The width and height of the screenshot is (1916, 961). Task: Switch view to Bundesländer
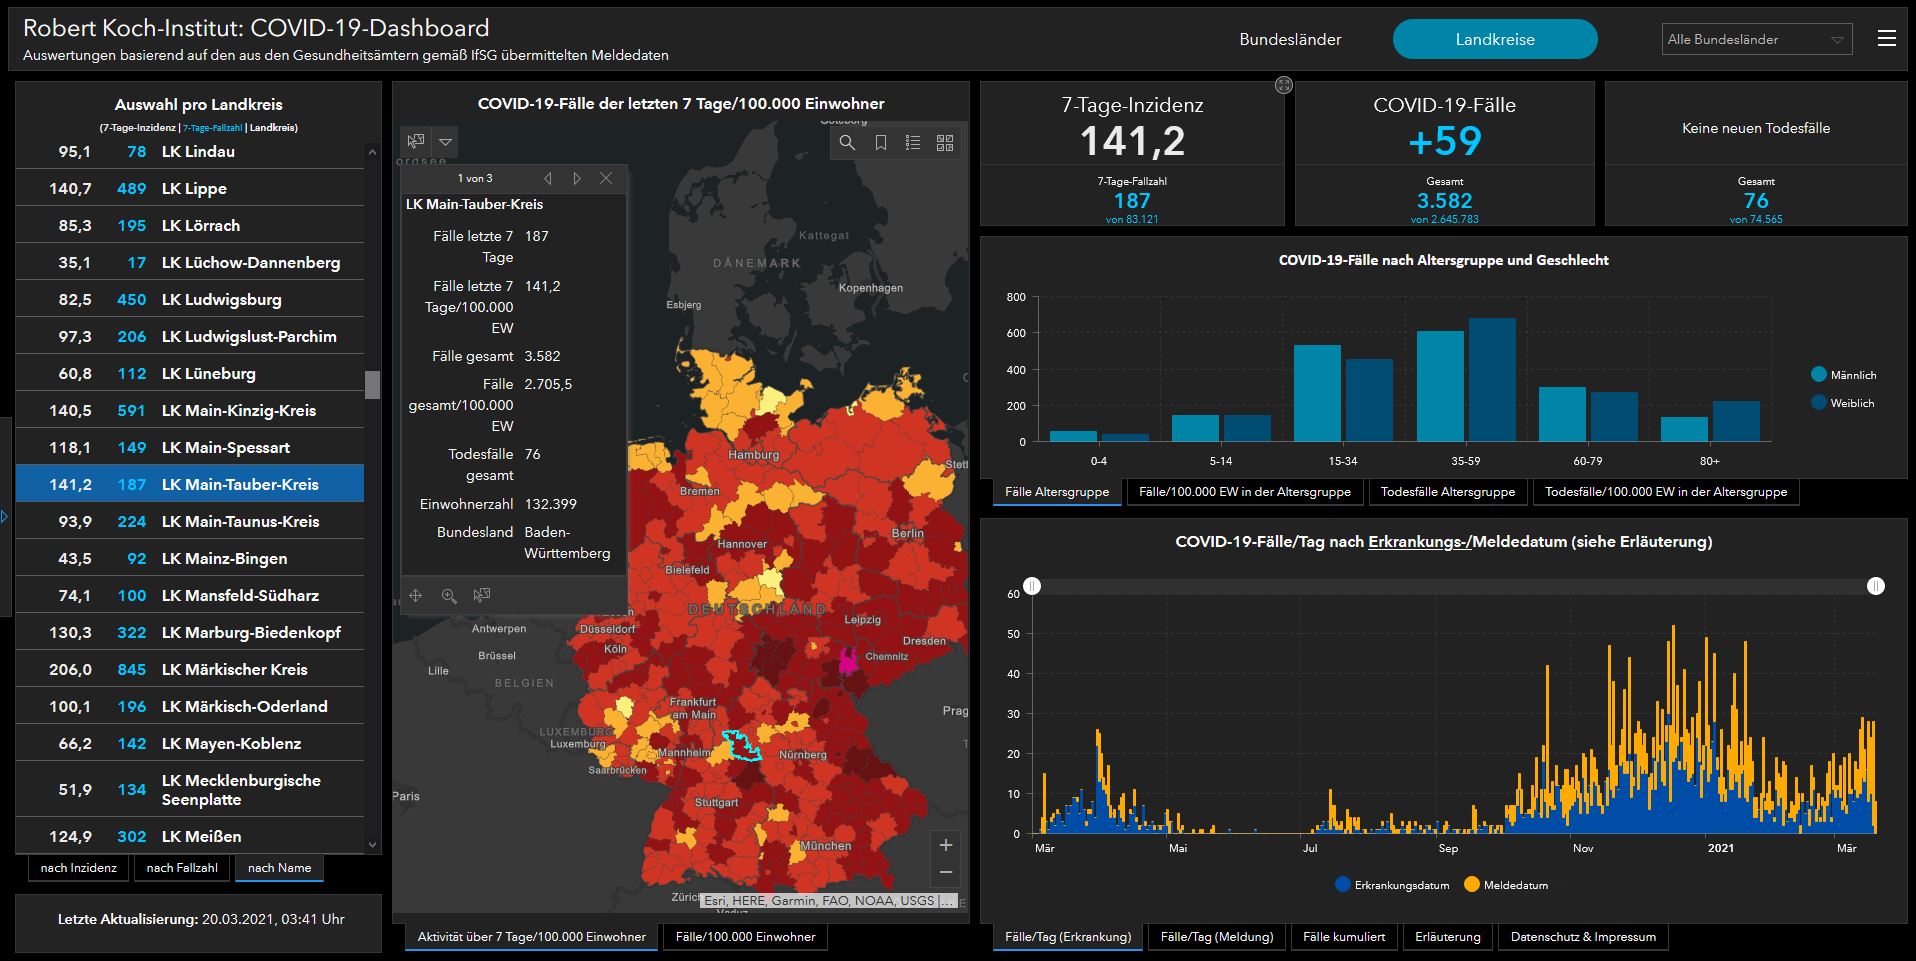coord(1290,40)
